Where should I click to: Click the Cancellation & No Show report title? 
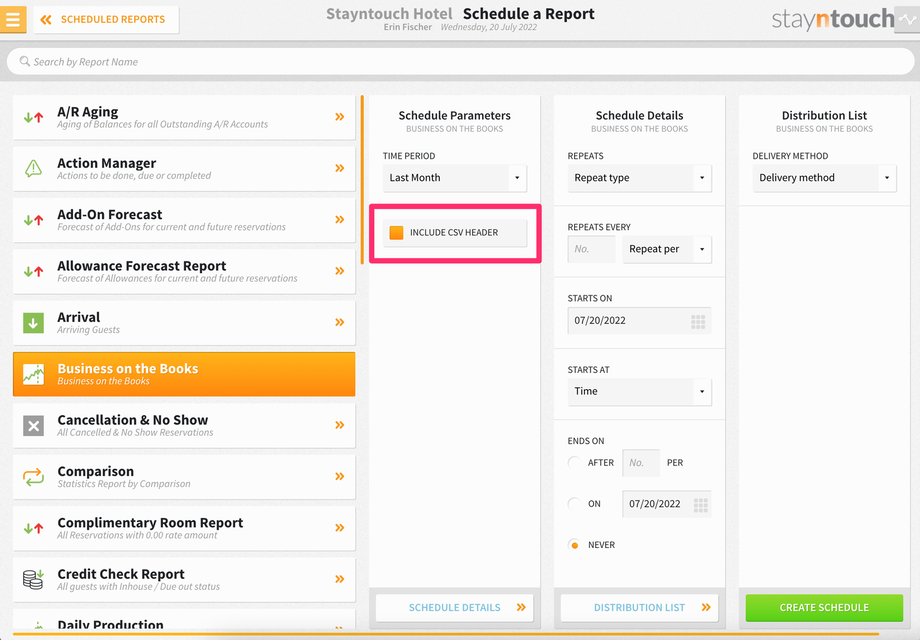click(133, 420)
